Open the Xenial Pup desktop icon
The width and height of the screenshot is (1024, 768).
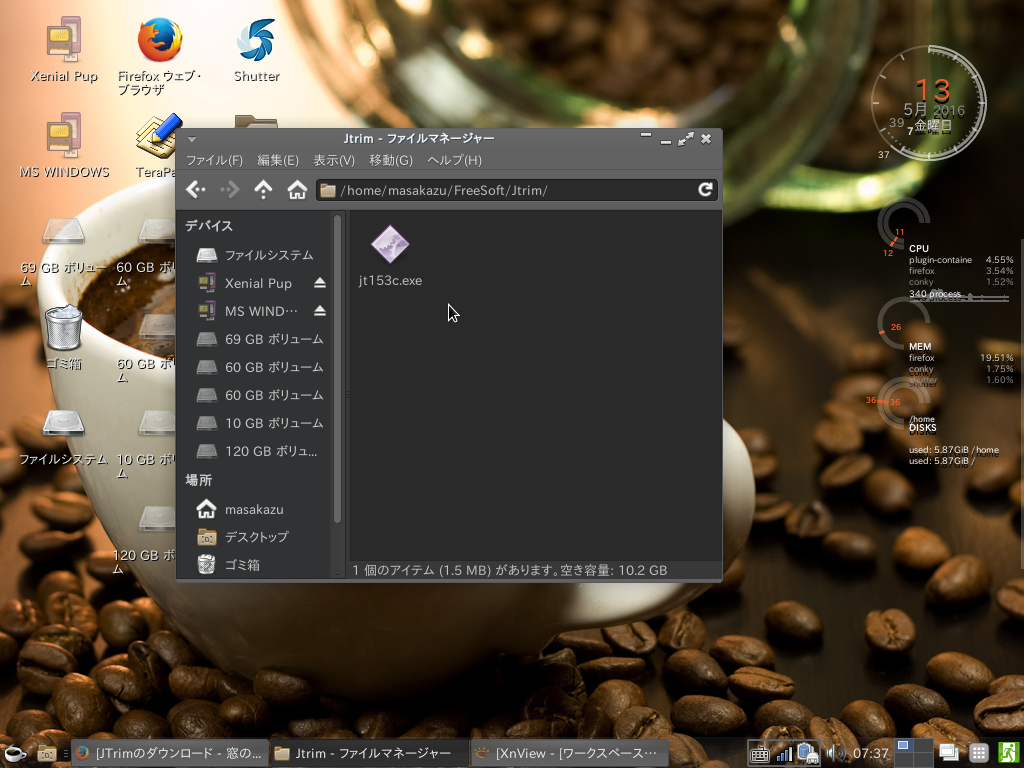(63, 40)
